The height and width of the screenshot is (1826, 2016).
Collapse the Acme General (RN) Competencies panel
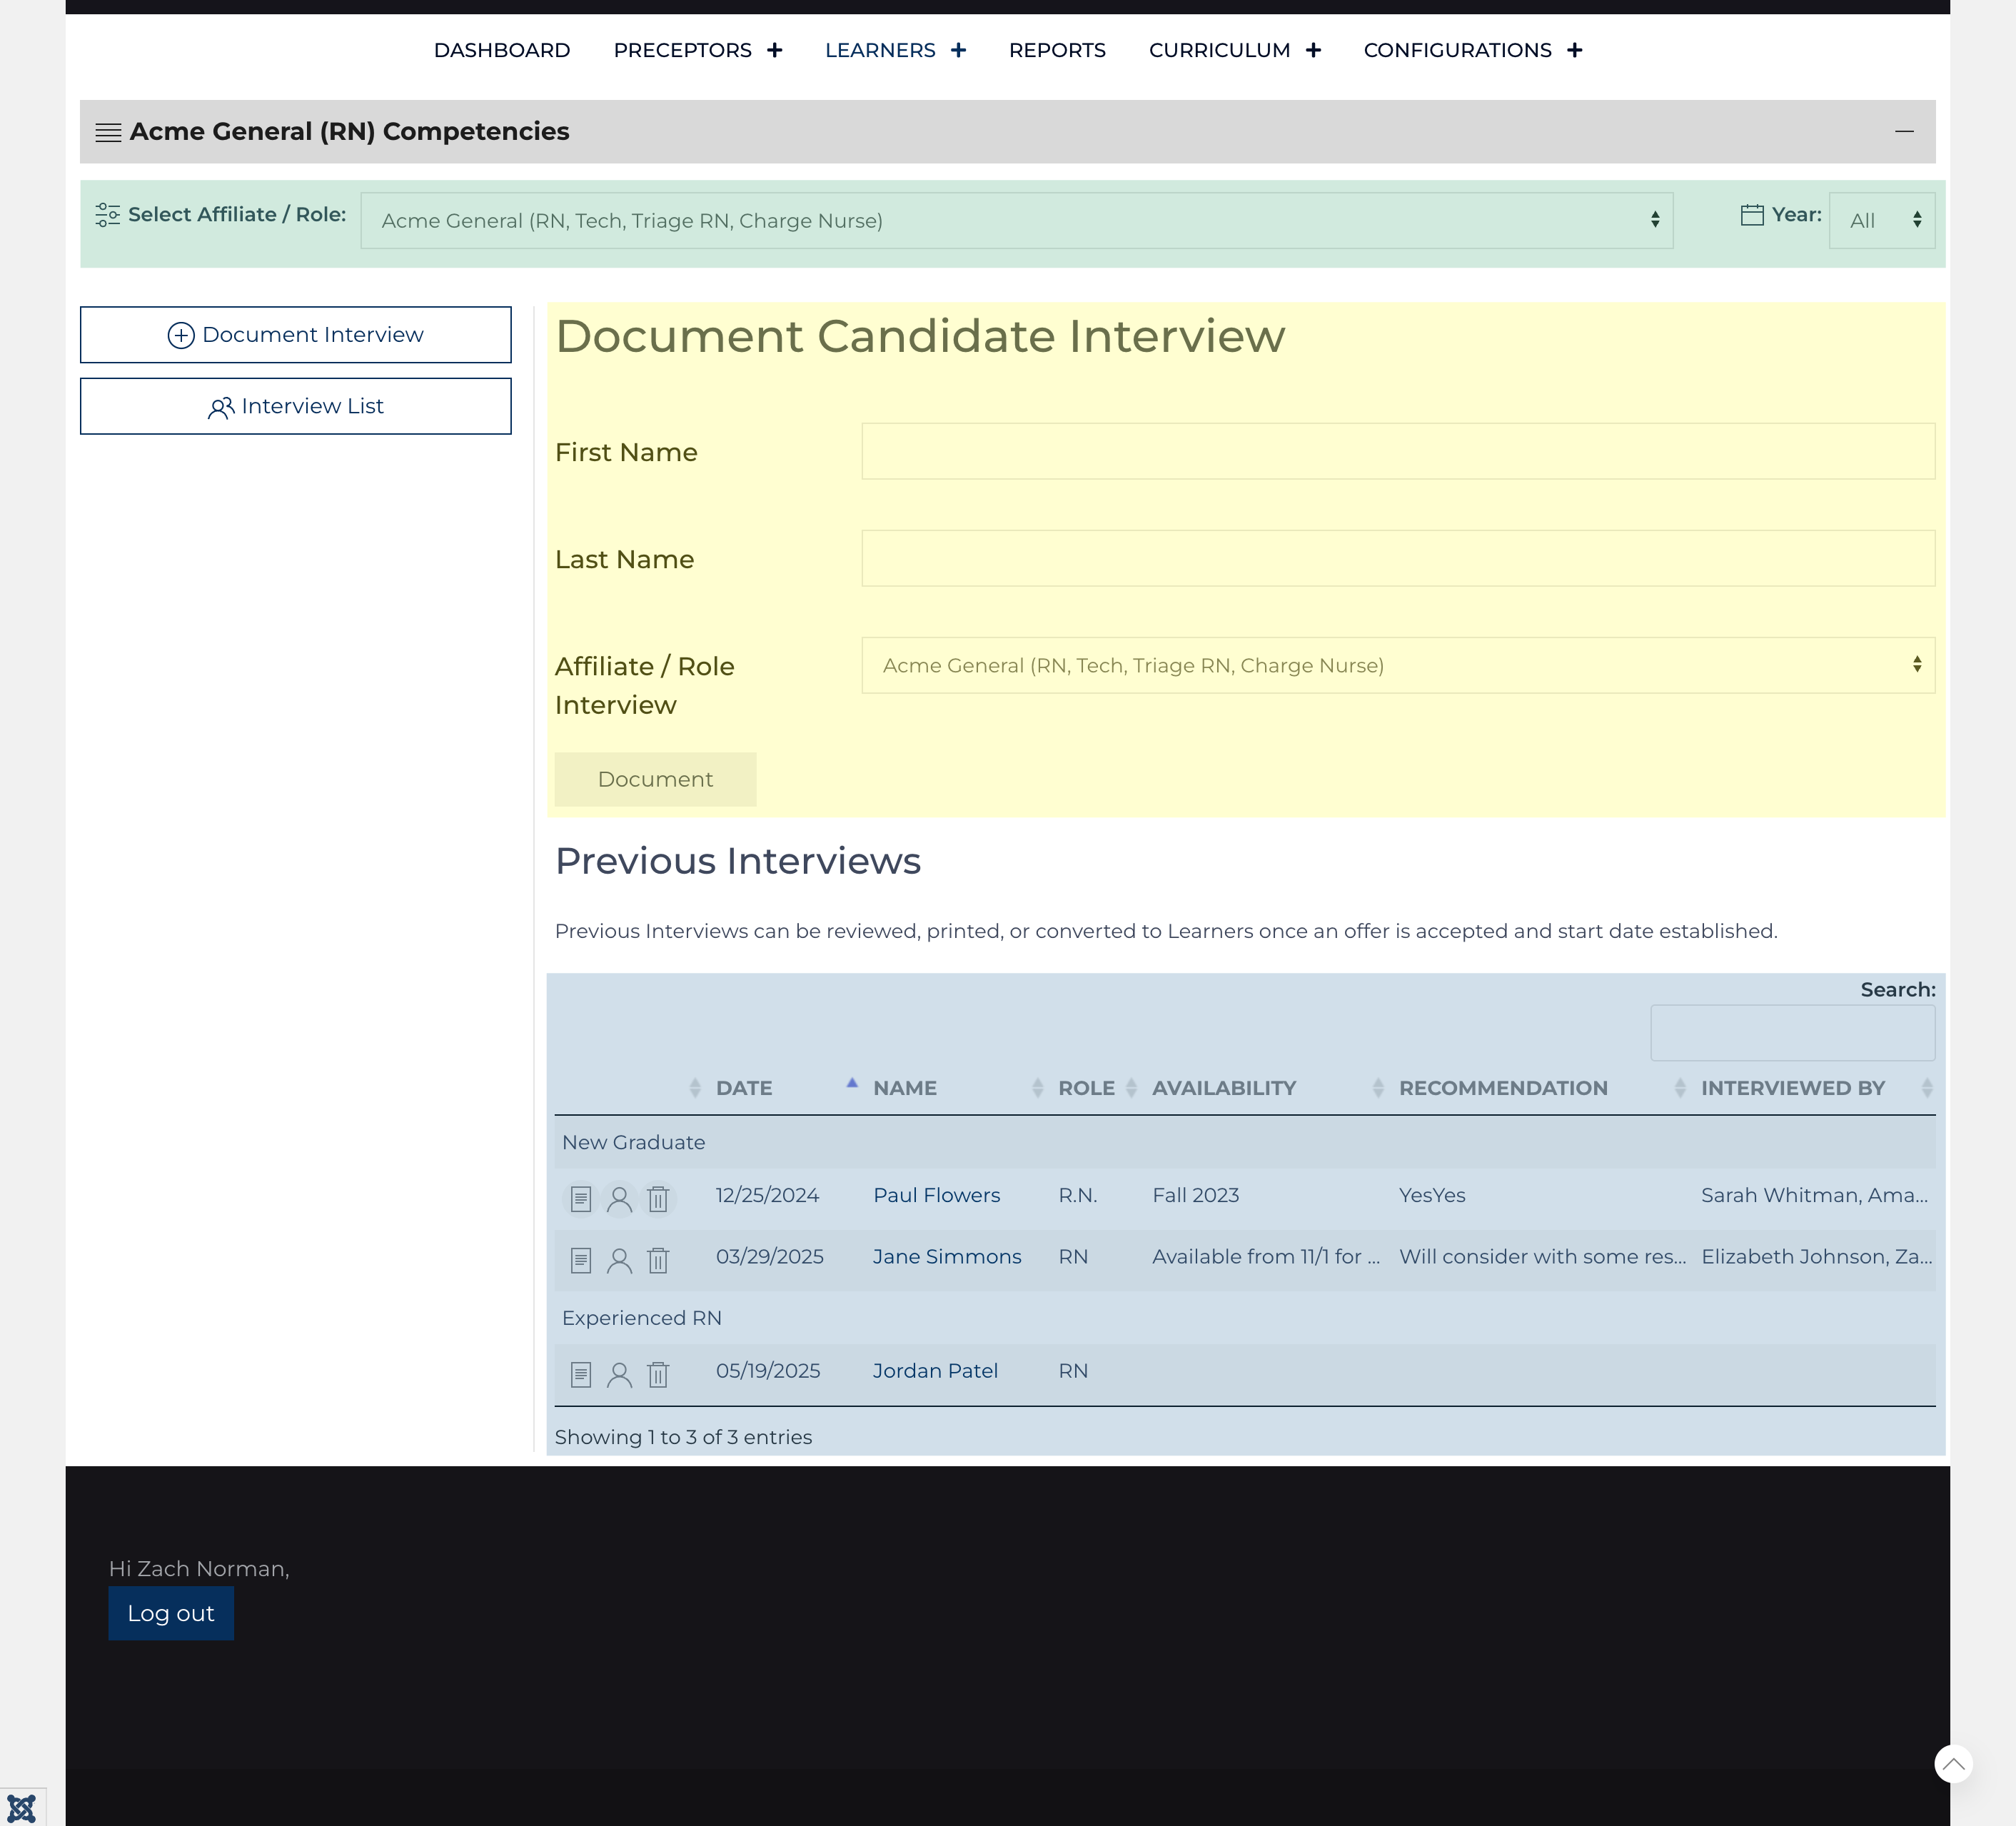coord(1905,131)
